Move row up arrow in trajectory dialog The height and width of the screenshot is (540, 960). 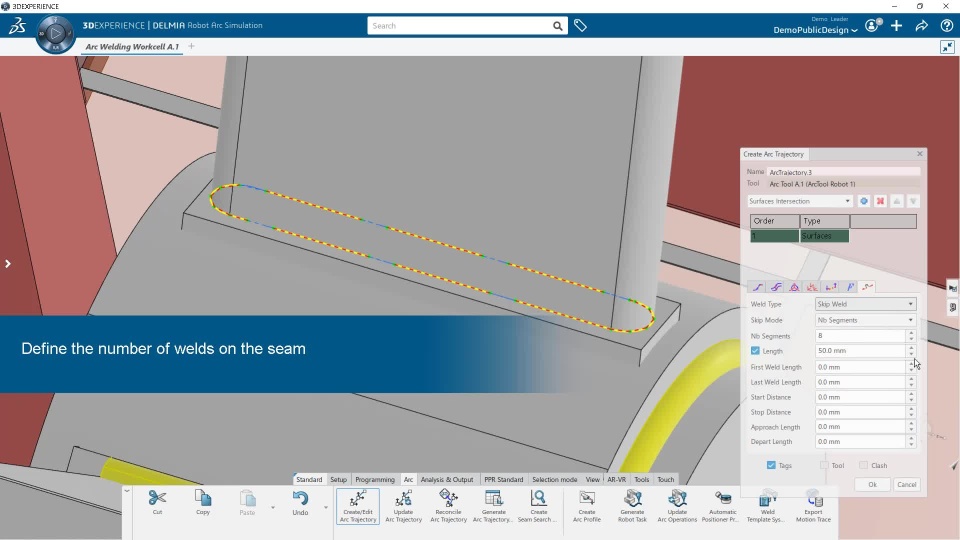tap(897, 201)
